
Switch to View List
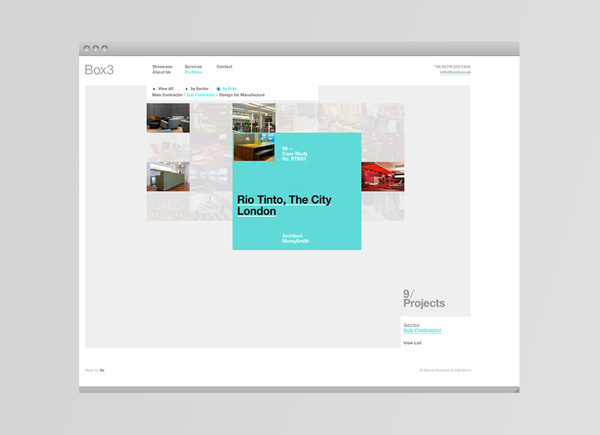click(412, 343)
